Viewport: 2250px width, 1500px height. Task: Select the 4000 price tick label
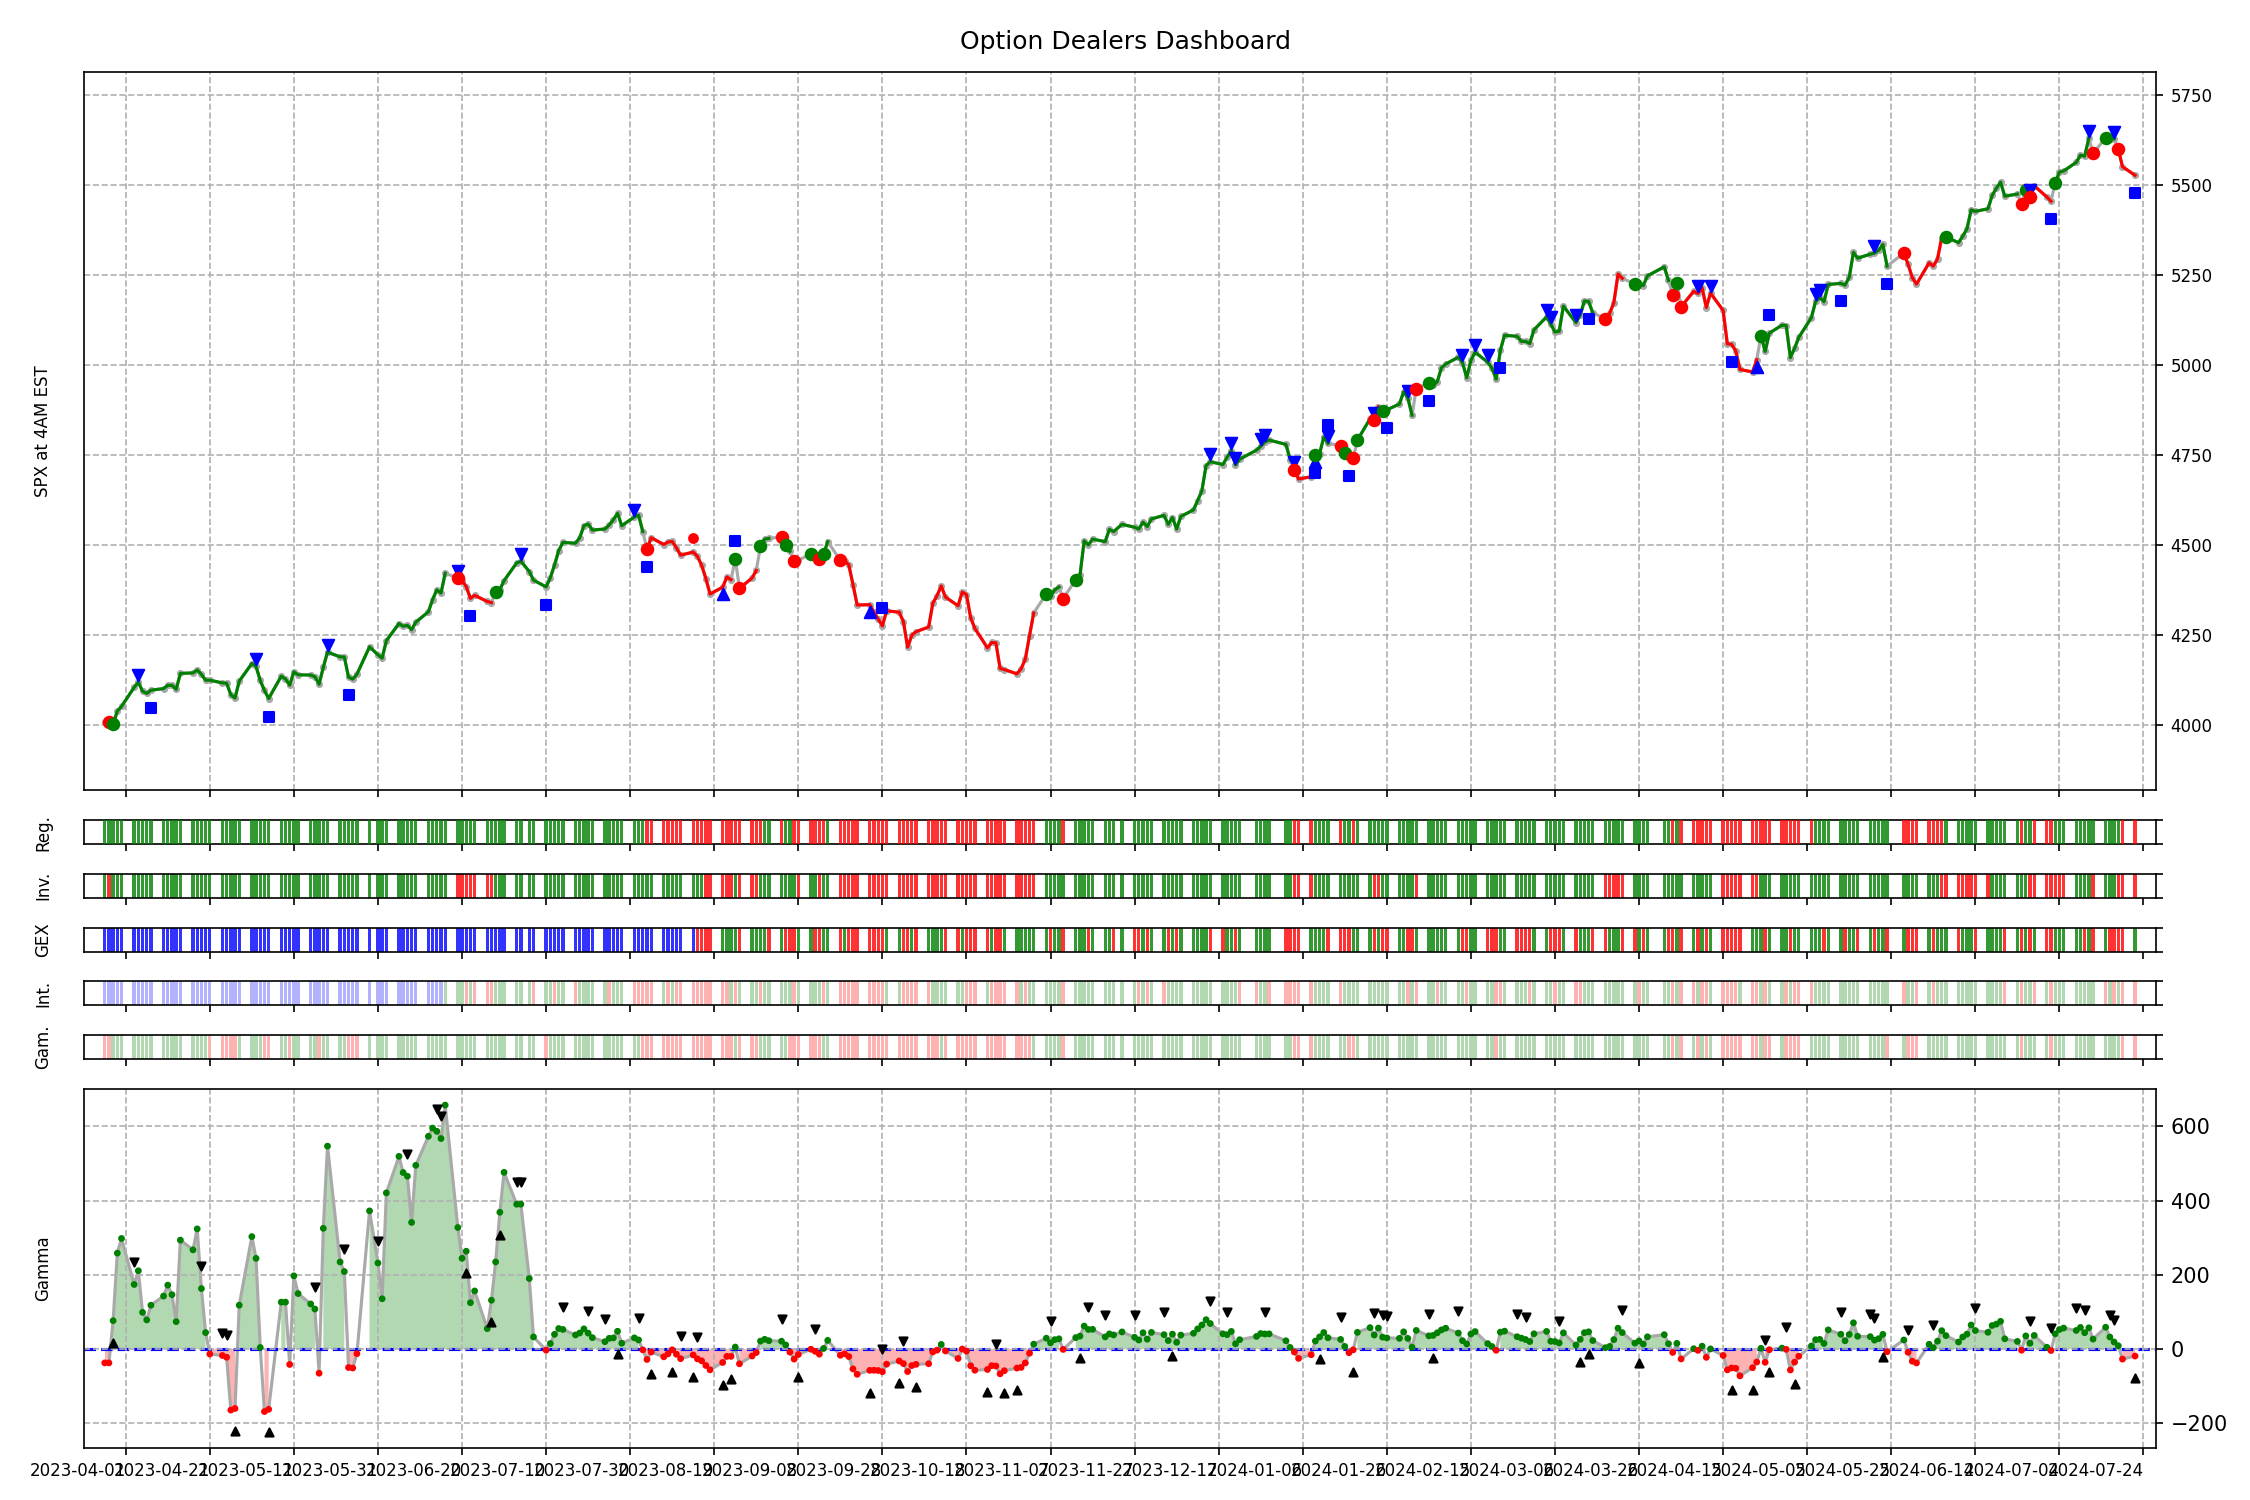point(2190,725)
